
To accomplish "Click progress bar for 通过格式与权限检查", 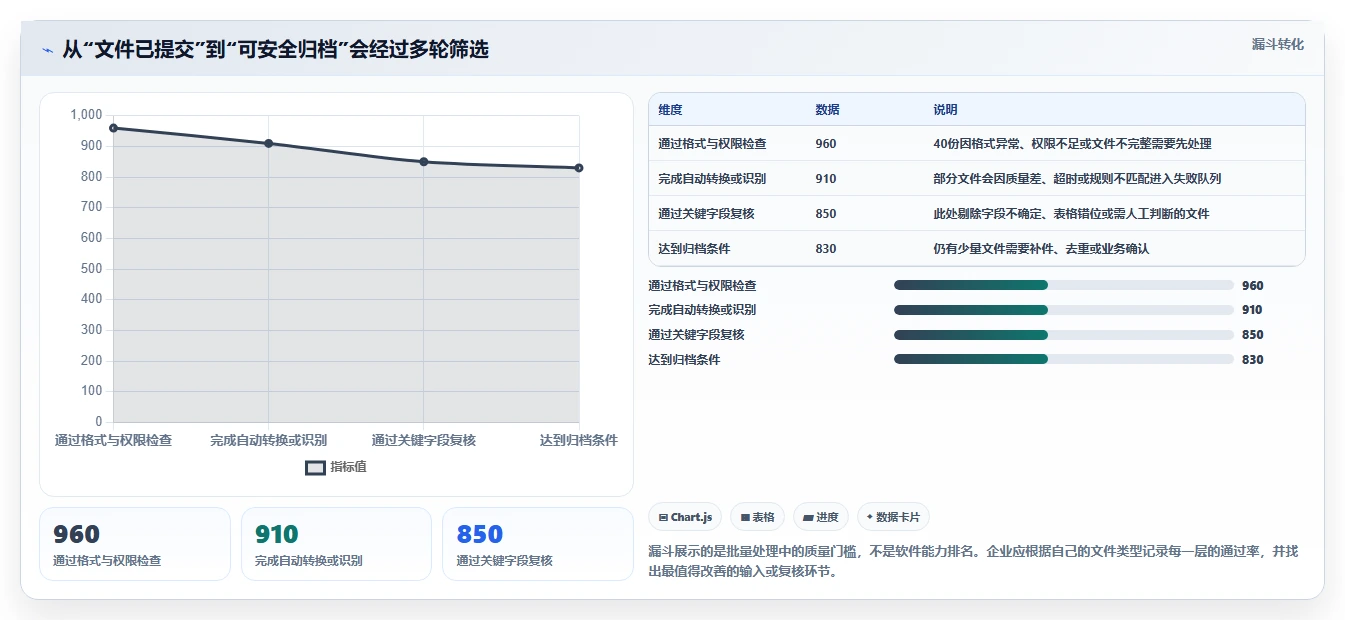I will click(x=1064, y=285).
